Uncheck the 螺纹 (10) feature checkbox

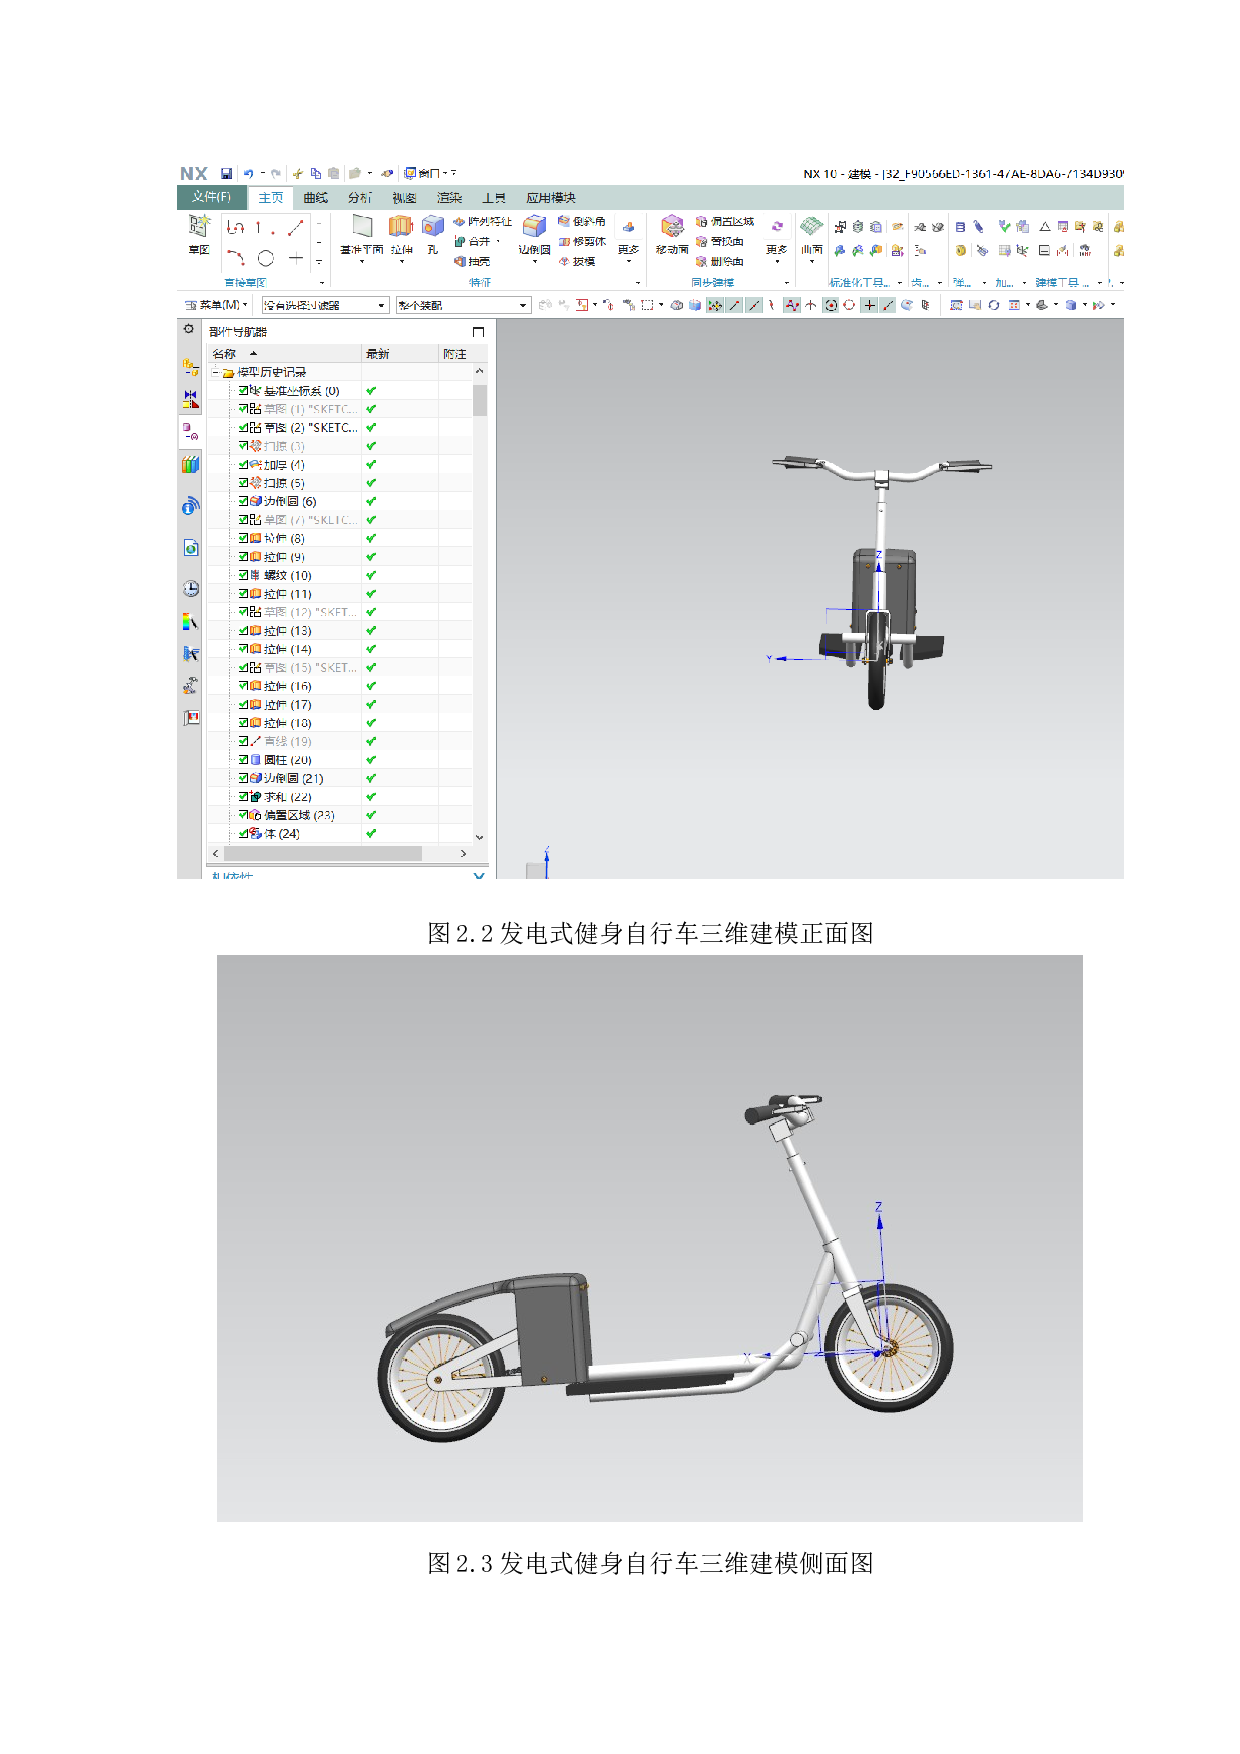point(243,575)
